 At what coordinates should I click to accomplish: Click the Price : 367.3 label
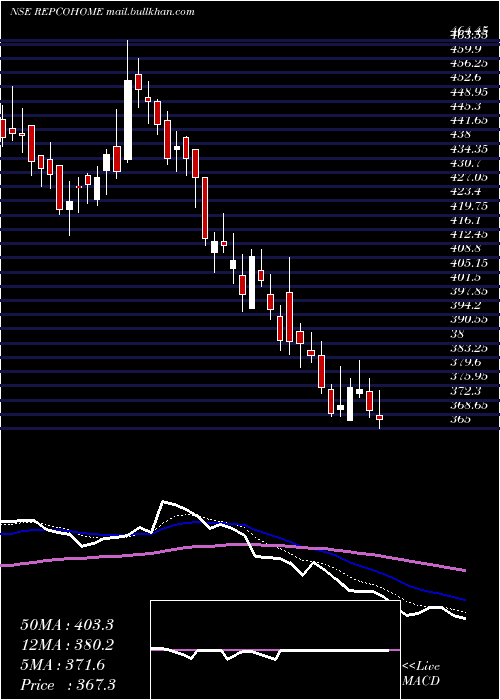tap(68, 685)
